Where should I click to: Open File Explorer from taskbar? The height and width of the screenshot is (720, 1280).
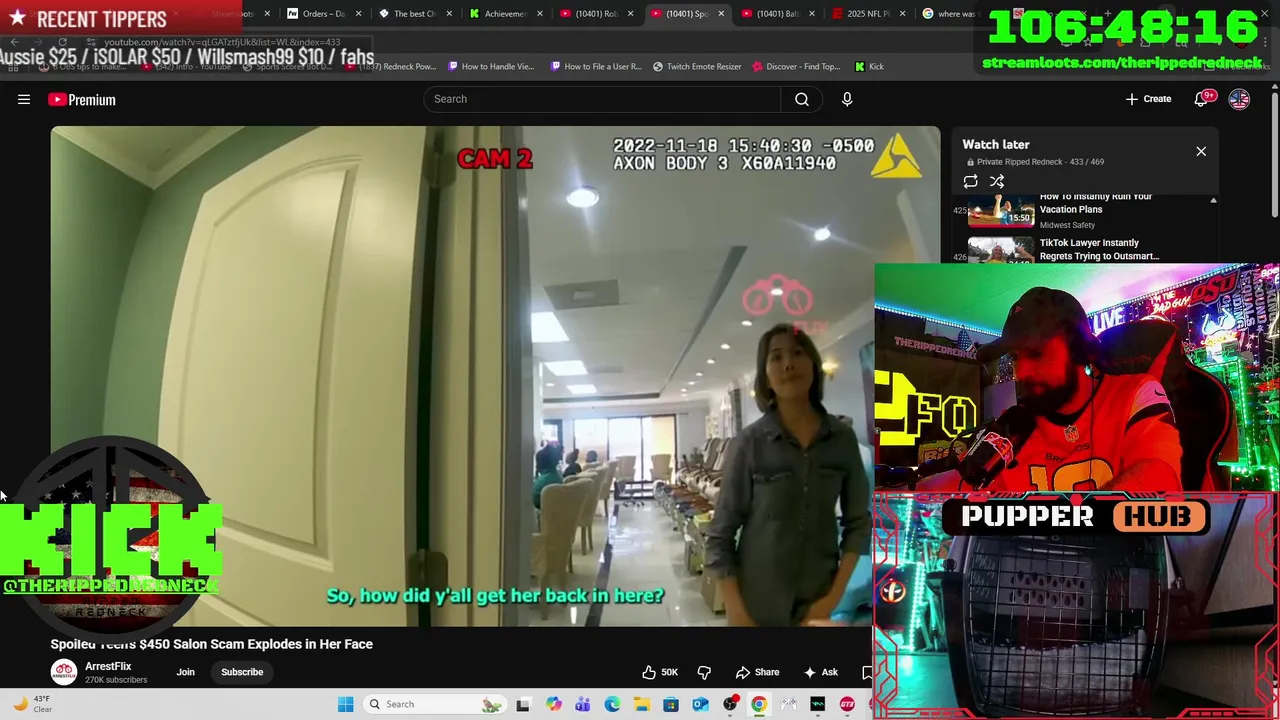(x=641, y=704)
